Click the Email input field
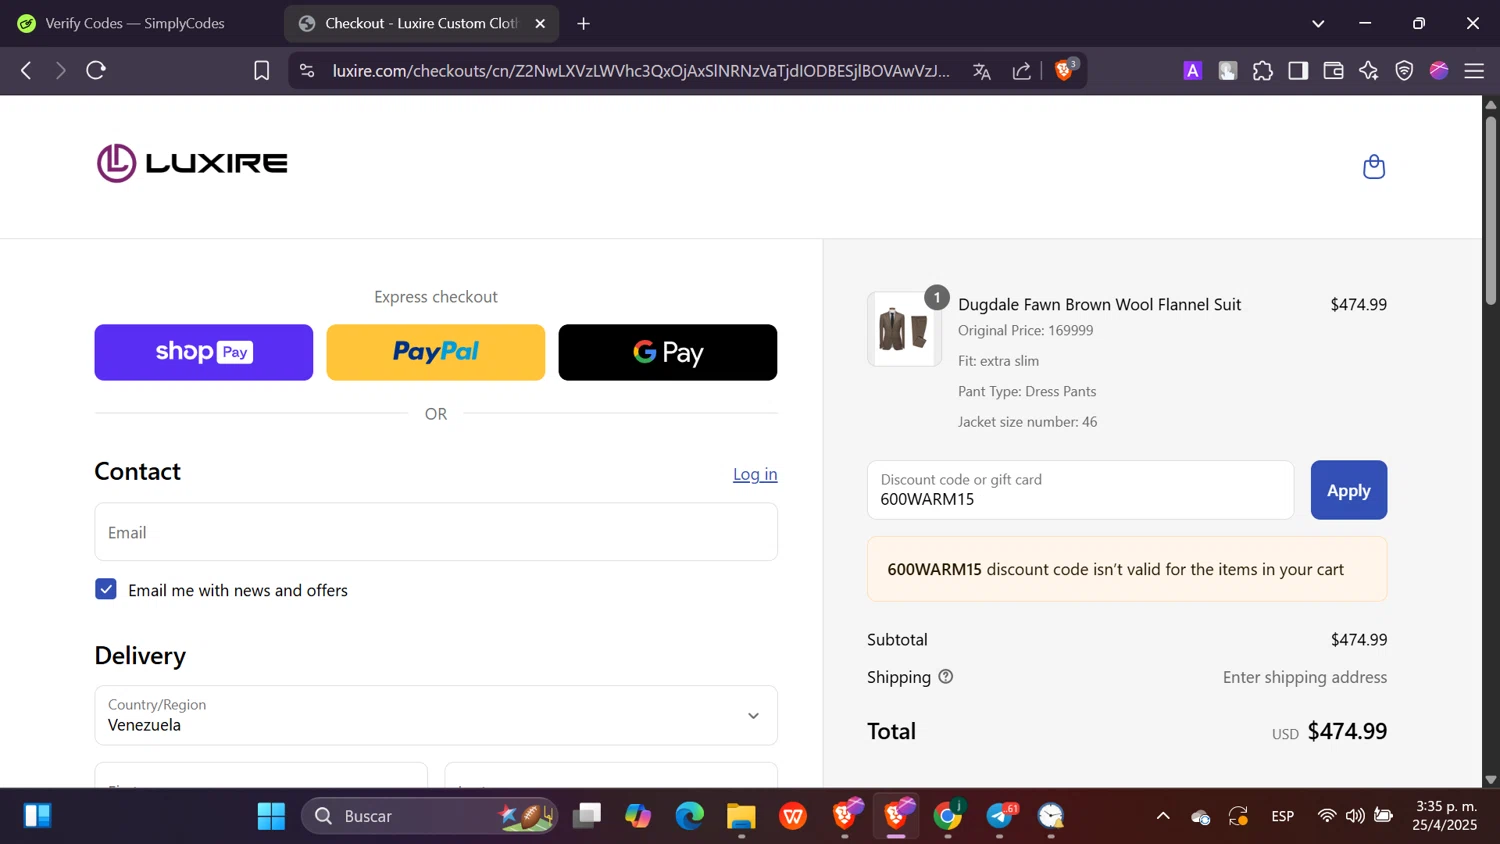The width and height of the screenshot is (1500, 844). point(436,532)
